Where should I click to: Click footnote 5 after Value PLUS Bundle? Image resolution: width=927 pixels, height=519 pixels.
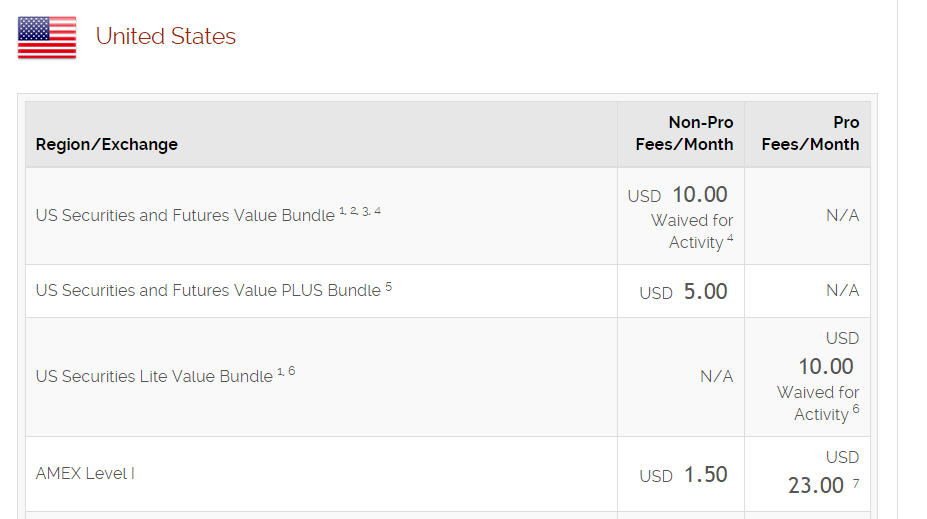point(388,287)
